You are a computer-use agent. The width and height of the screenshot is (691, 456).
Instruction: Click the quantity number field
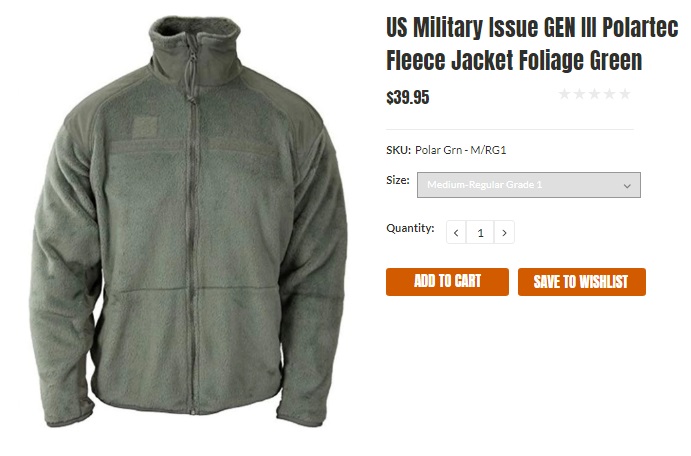pyautogui.click(x=481, y=233)
